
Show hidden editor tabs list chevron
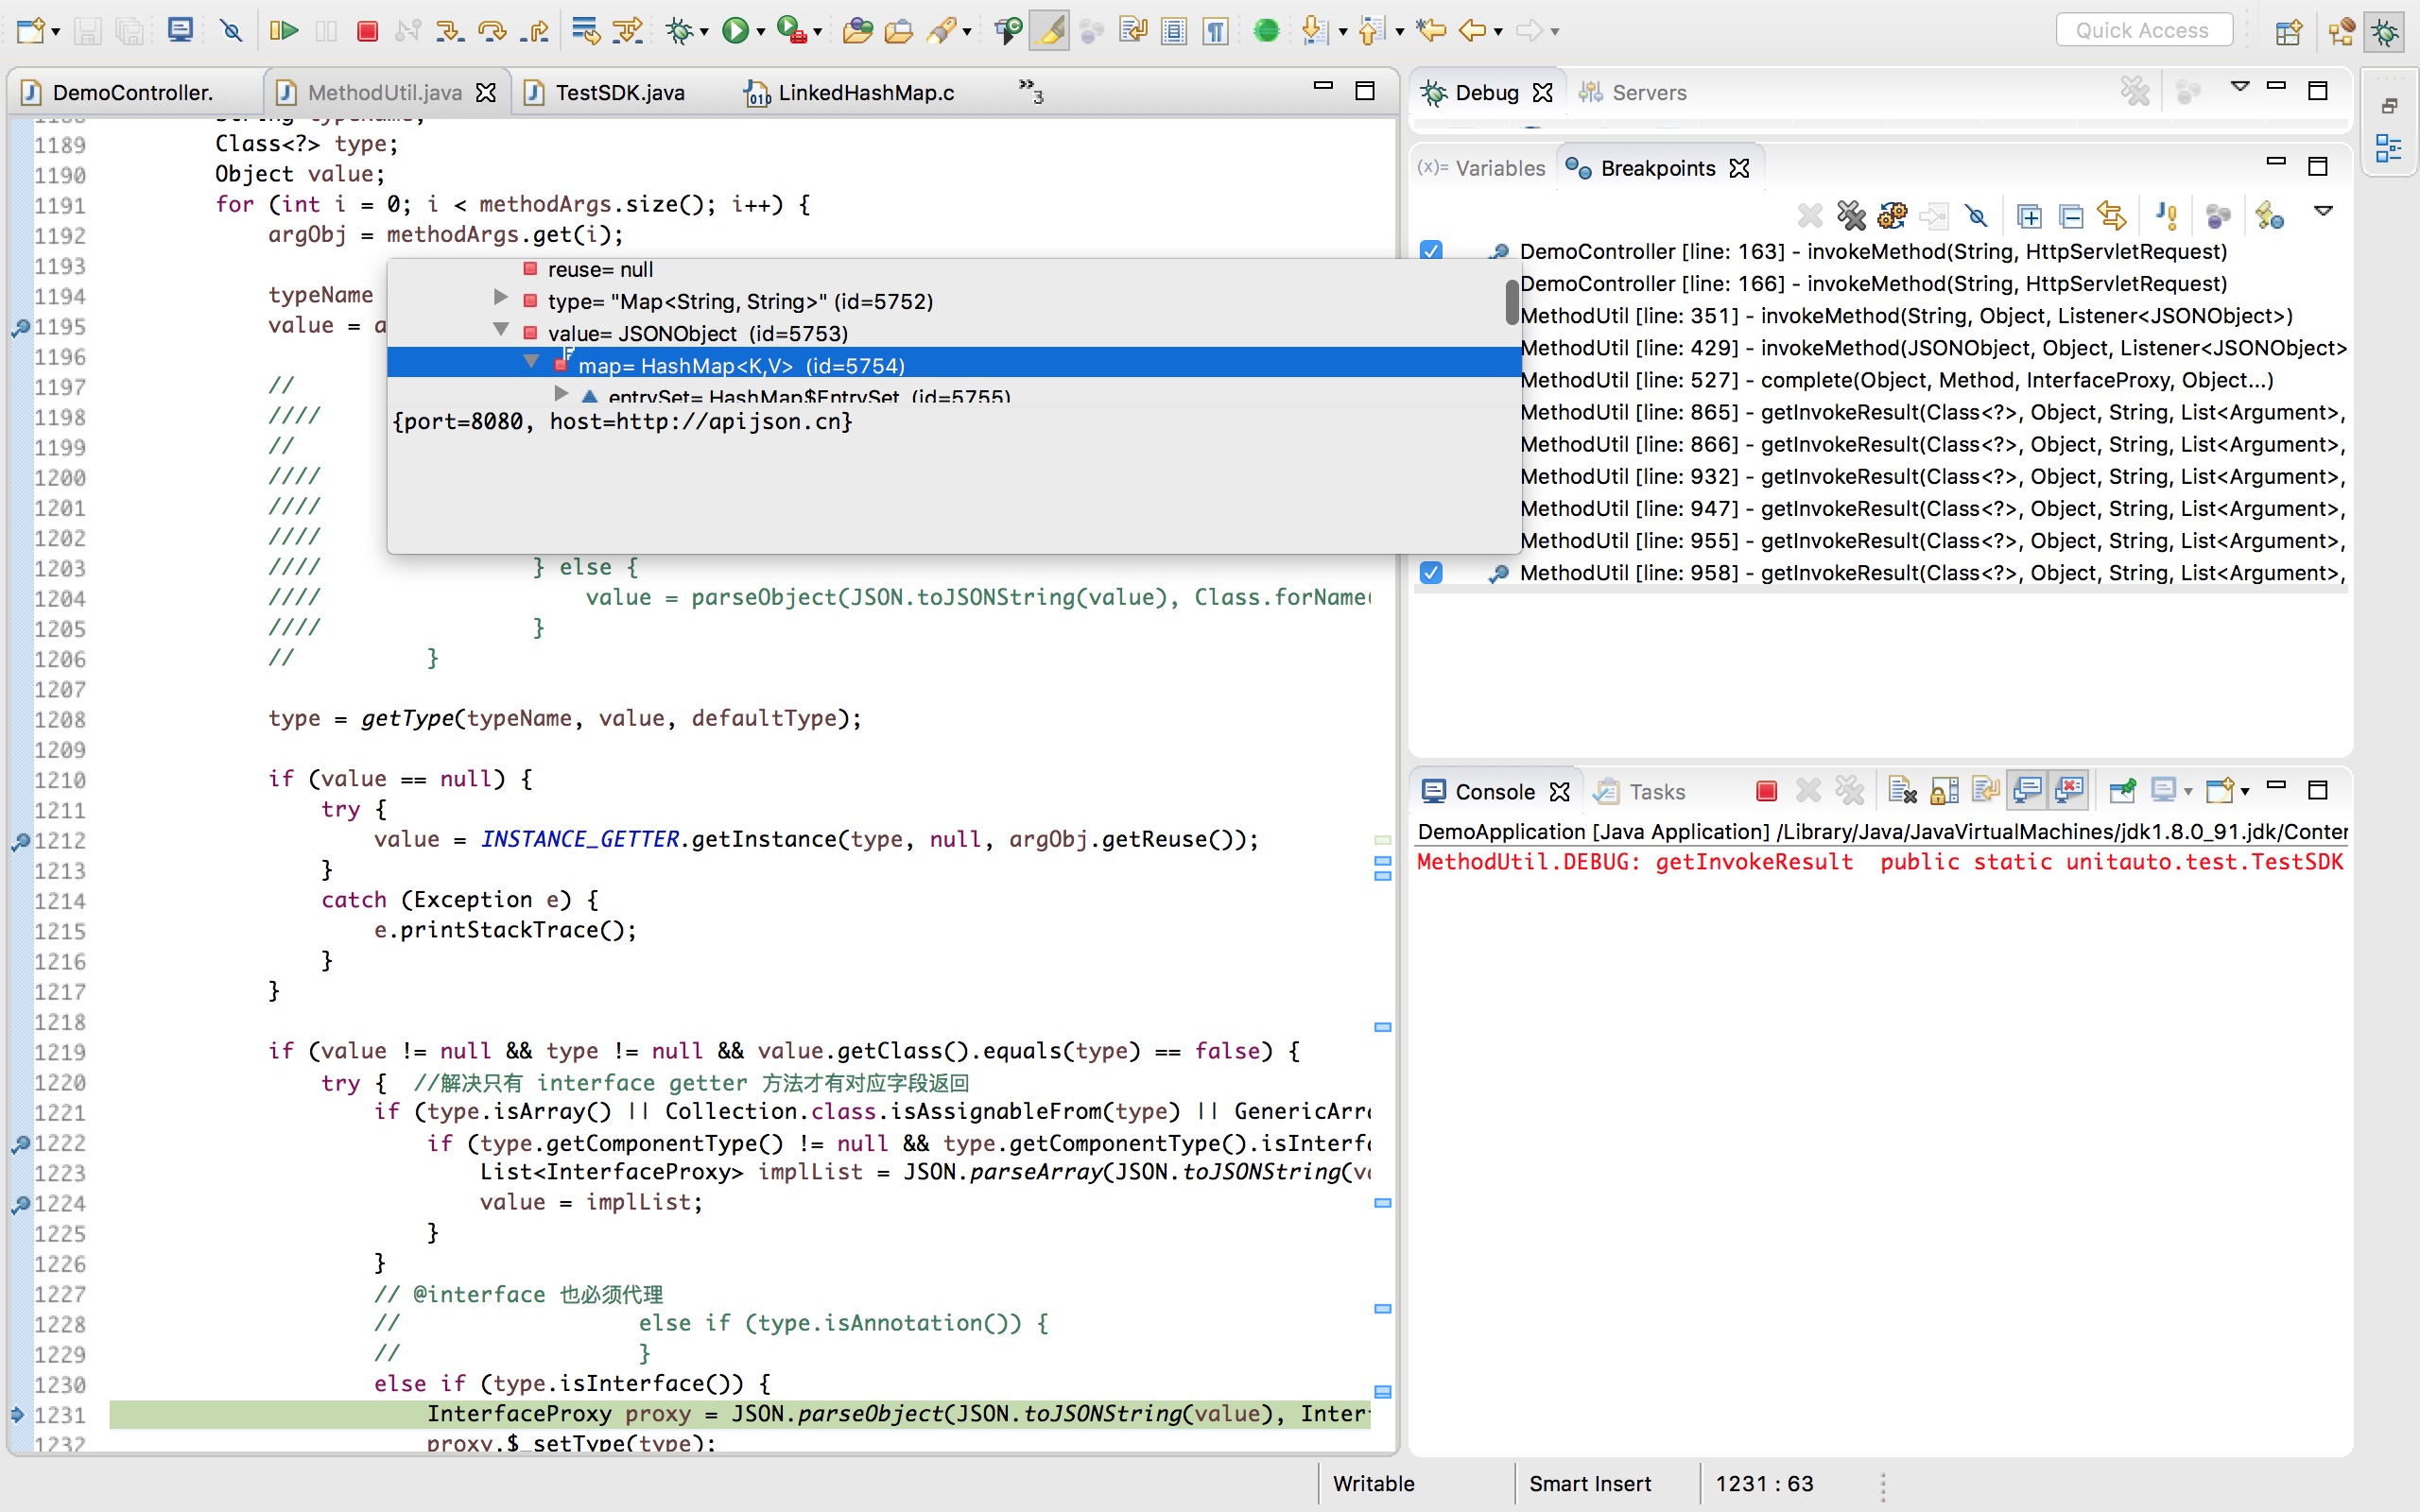click(x=1031, y=90)
